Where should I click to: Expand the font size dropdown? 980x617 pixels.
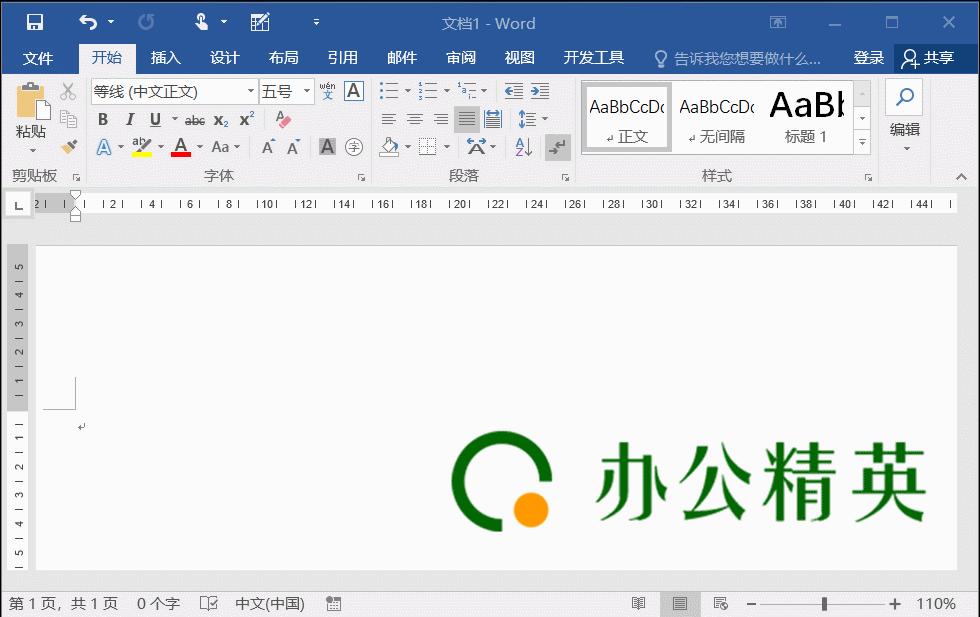[306, 89]
